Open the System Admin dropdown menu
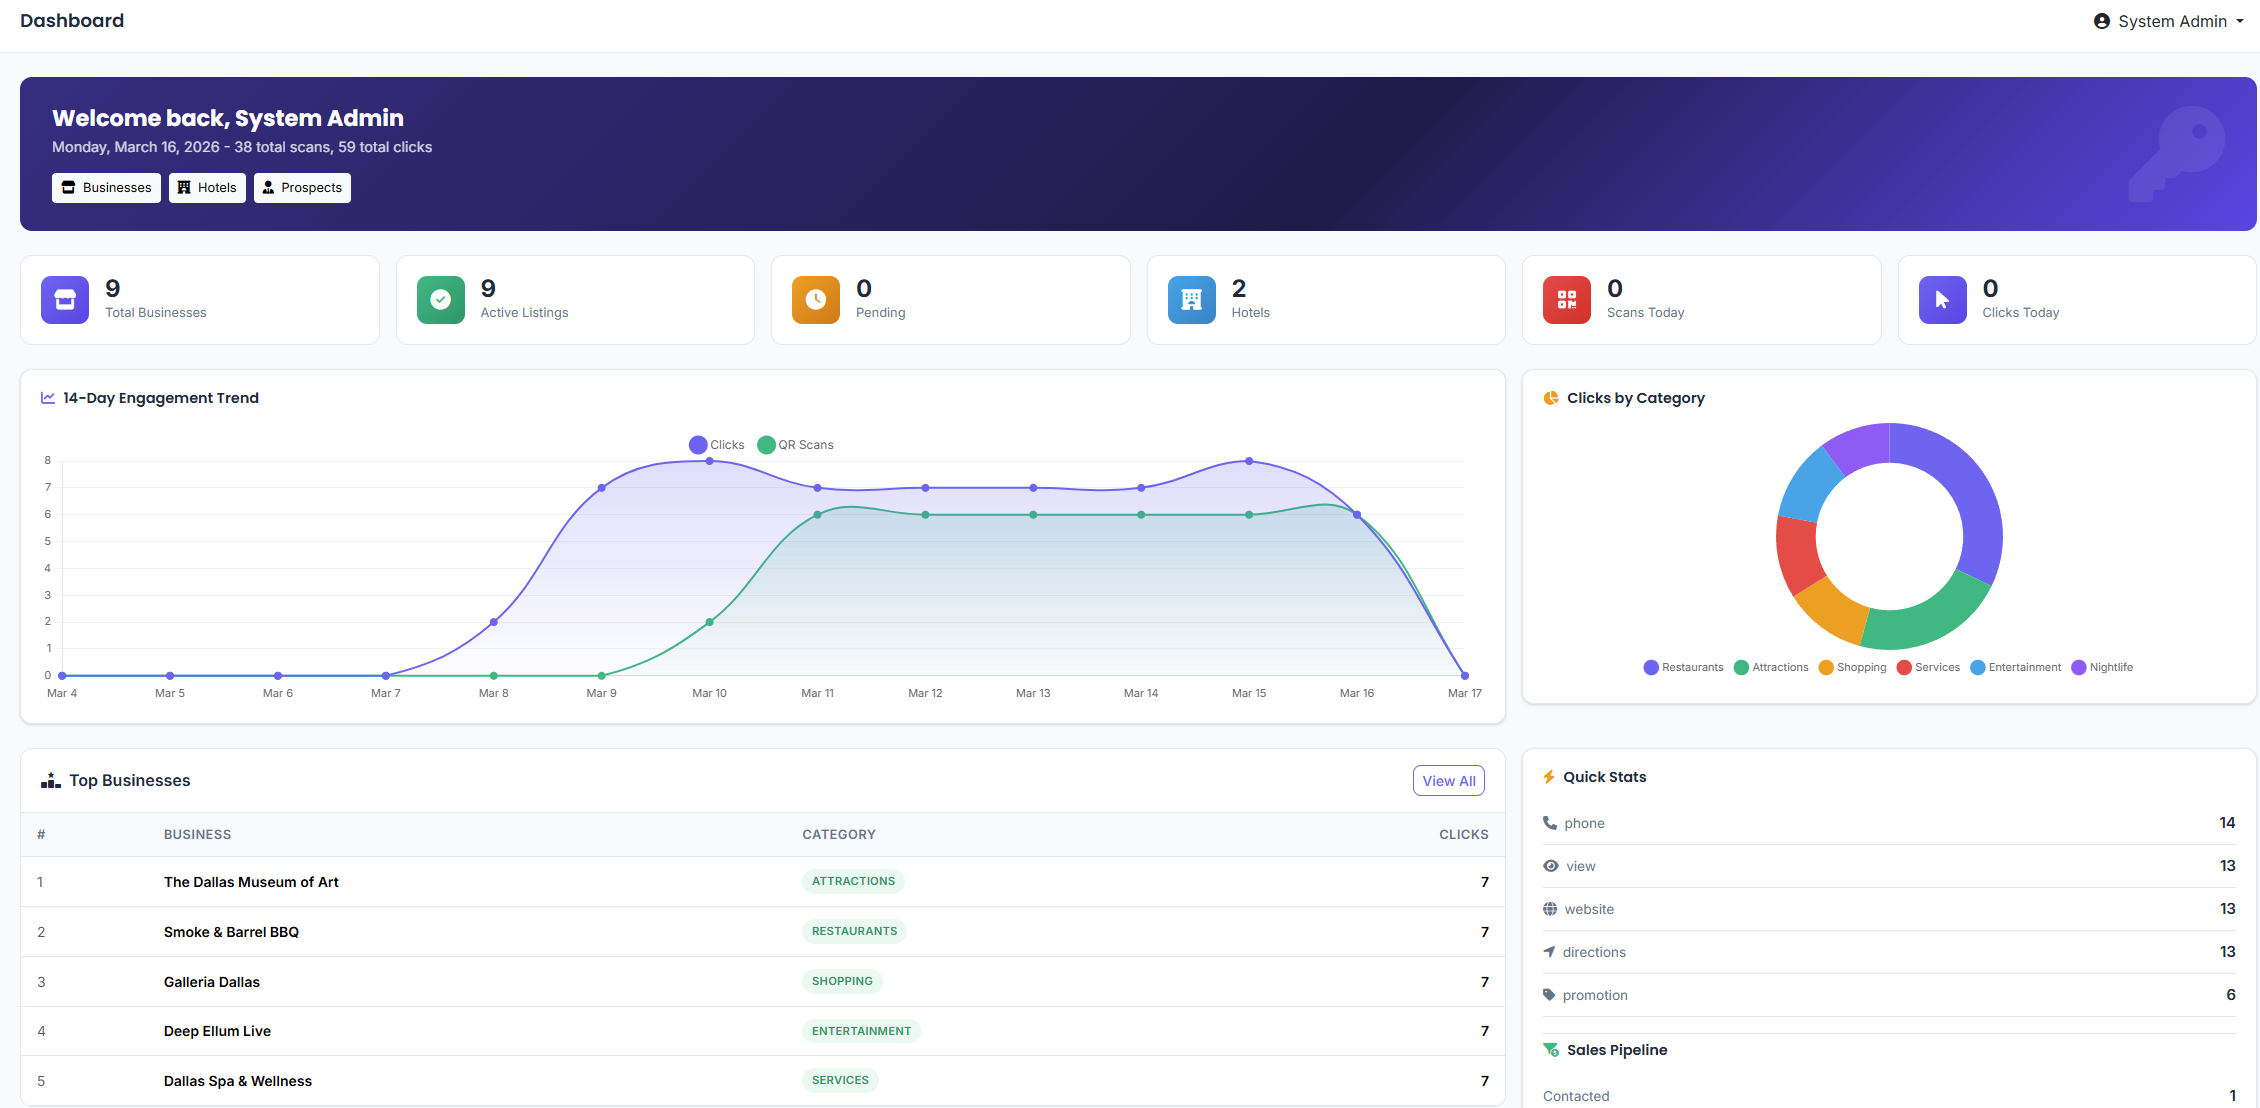This screenshot has width=2260, height=1108. pyautogui.click(x=2168, y=20)
